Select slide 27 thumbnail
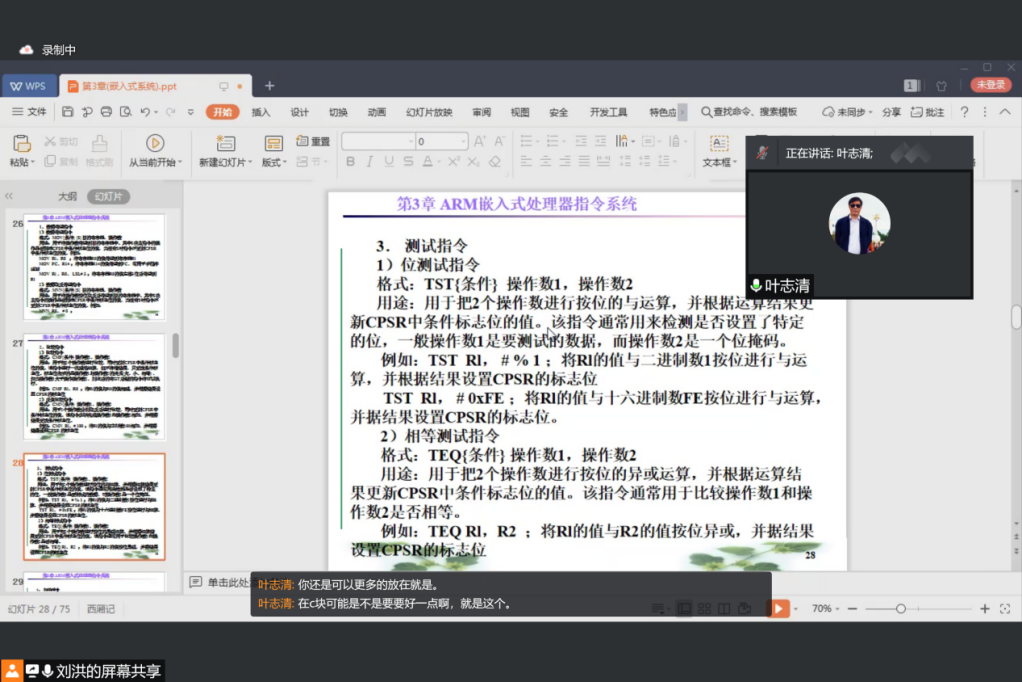This screenshot has height=682, width=1022. (x=95, y=387)
